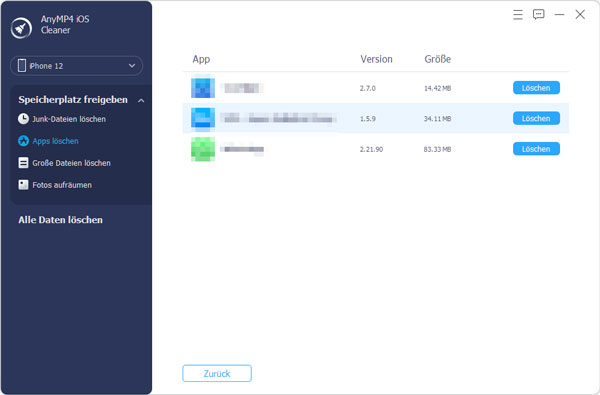Click version value 2.21.90

pyautogui.click(x=371, y=149)
